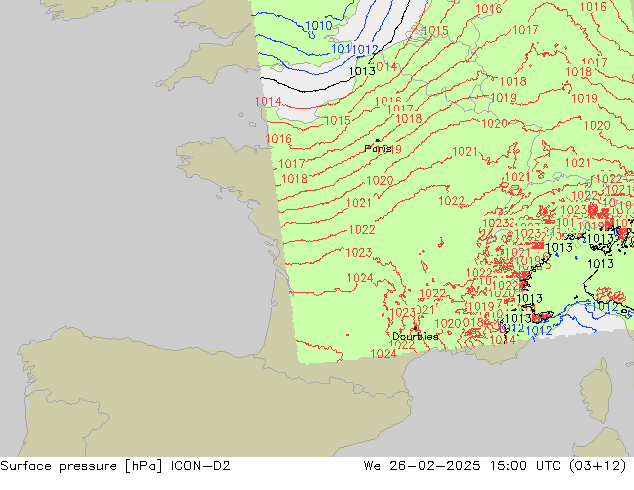The image size is (634, 490).
Task: Click the blue 1010 isobar label
Action: tap(319, 26)
